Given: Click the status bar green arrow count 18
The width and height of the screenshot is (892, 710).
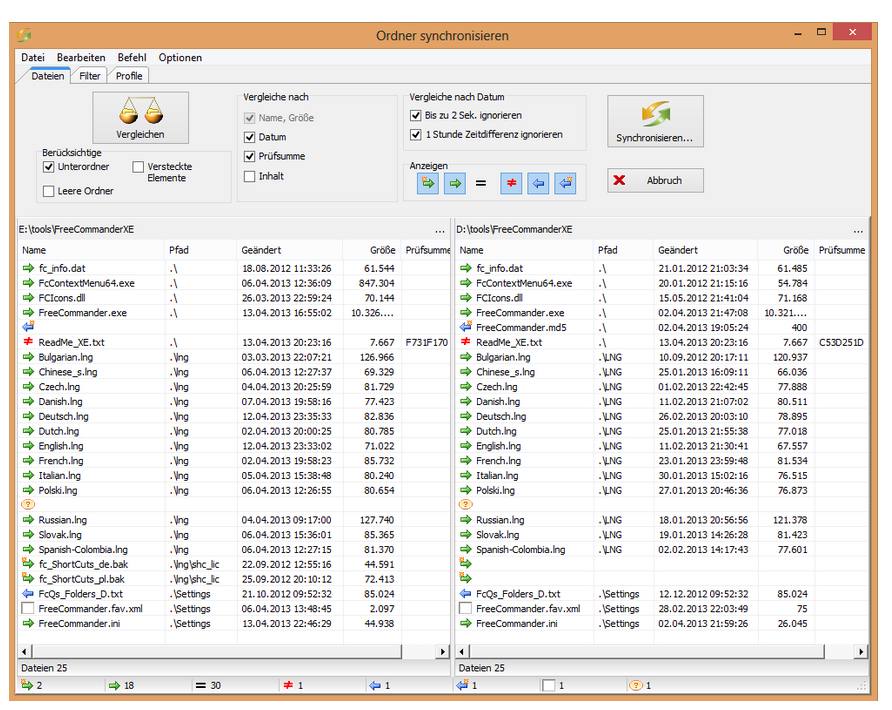Looking at the screenshot, I should (x=121, y=686).
